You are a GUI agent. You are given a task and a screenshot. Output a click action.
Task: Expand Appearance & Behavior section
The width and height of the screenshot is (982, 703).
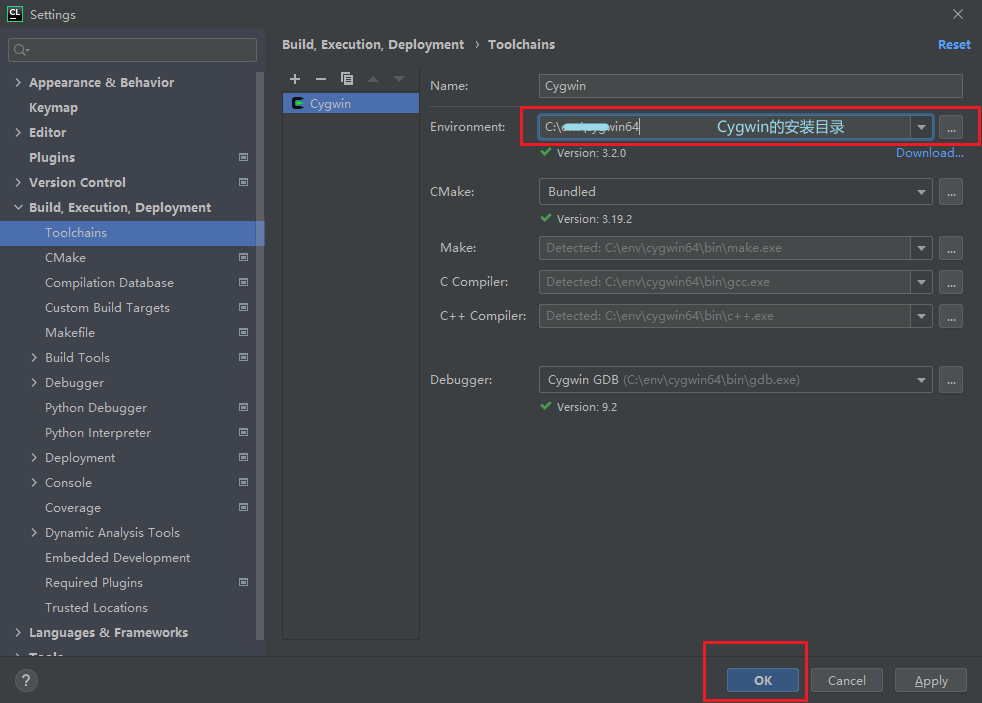18,82
